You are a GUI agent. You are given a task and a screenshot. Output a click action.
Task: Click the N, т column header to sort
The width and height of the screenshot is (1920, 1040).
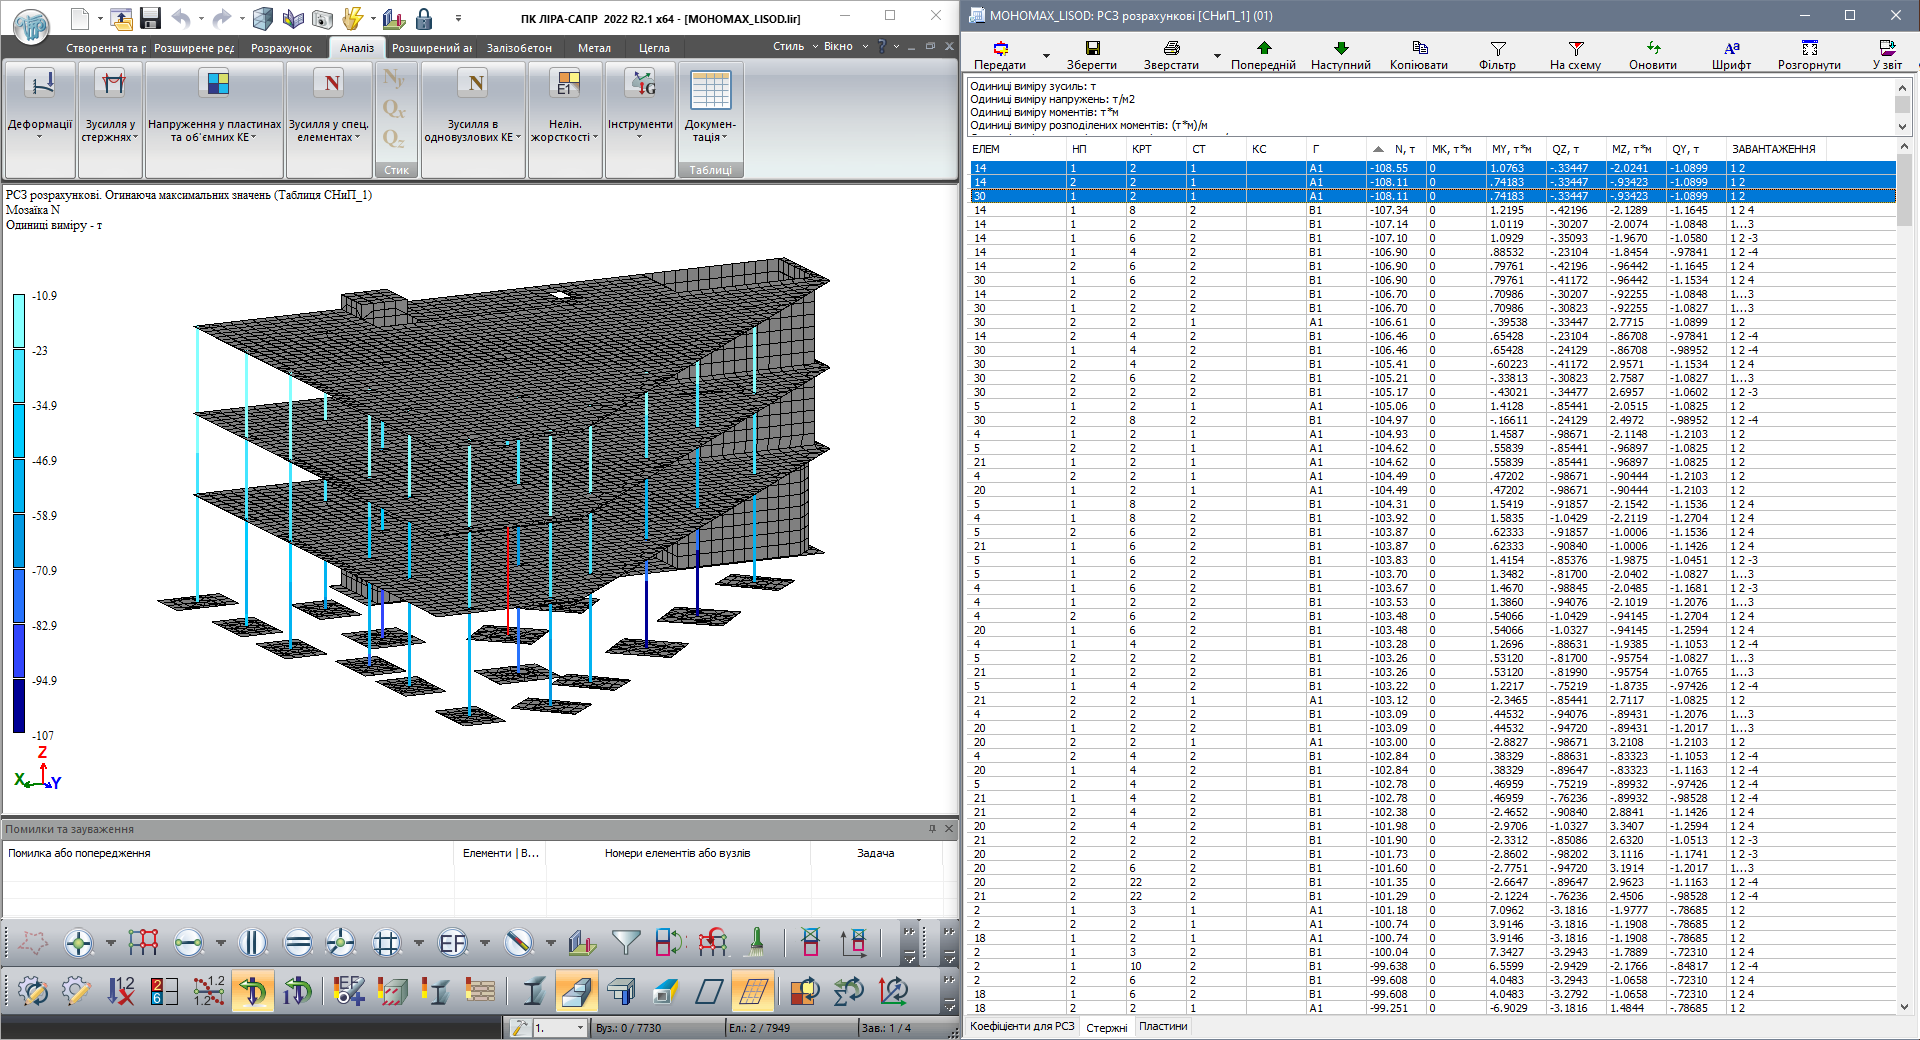pyautogui.click(x=1404, y=149)
